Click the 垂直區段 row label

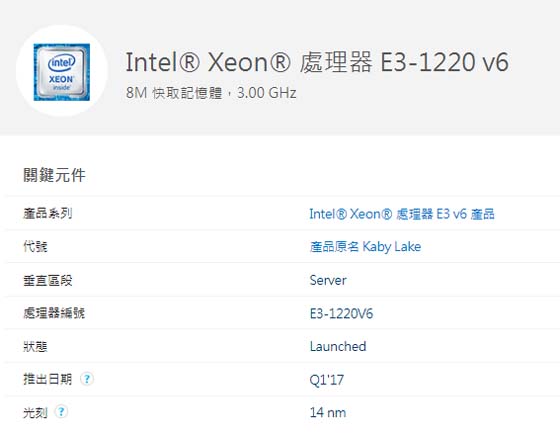[x=48, y=280]
